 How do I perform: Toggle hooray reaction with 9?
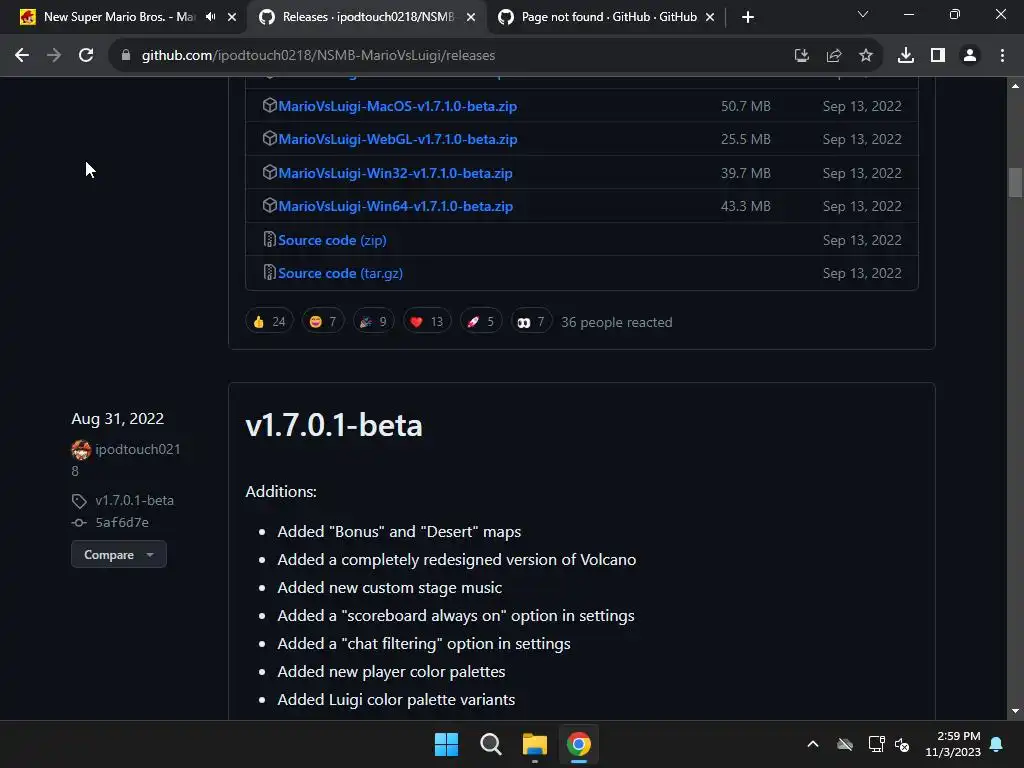pos(373,322)
